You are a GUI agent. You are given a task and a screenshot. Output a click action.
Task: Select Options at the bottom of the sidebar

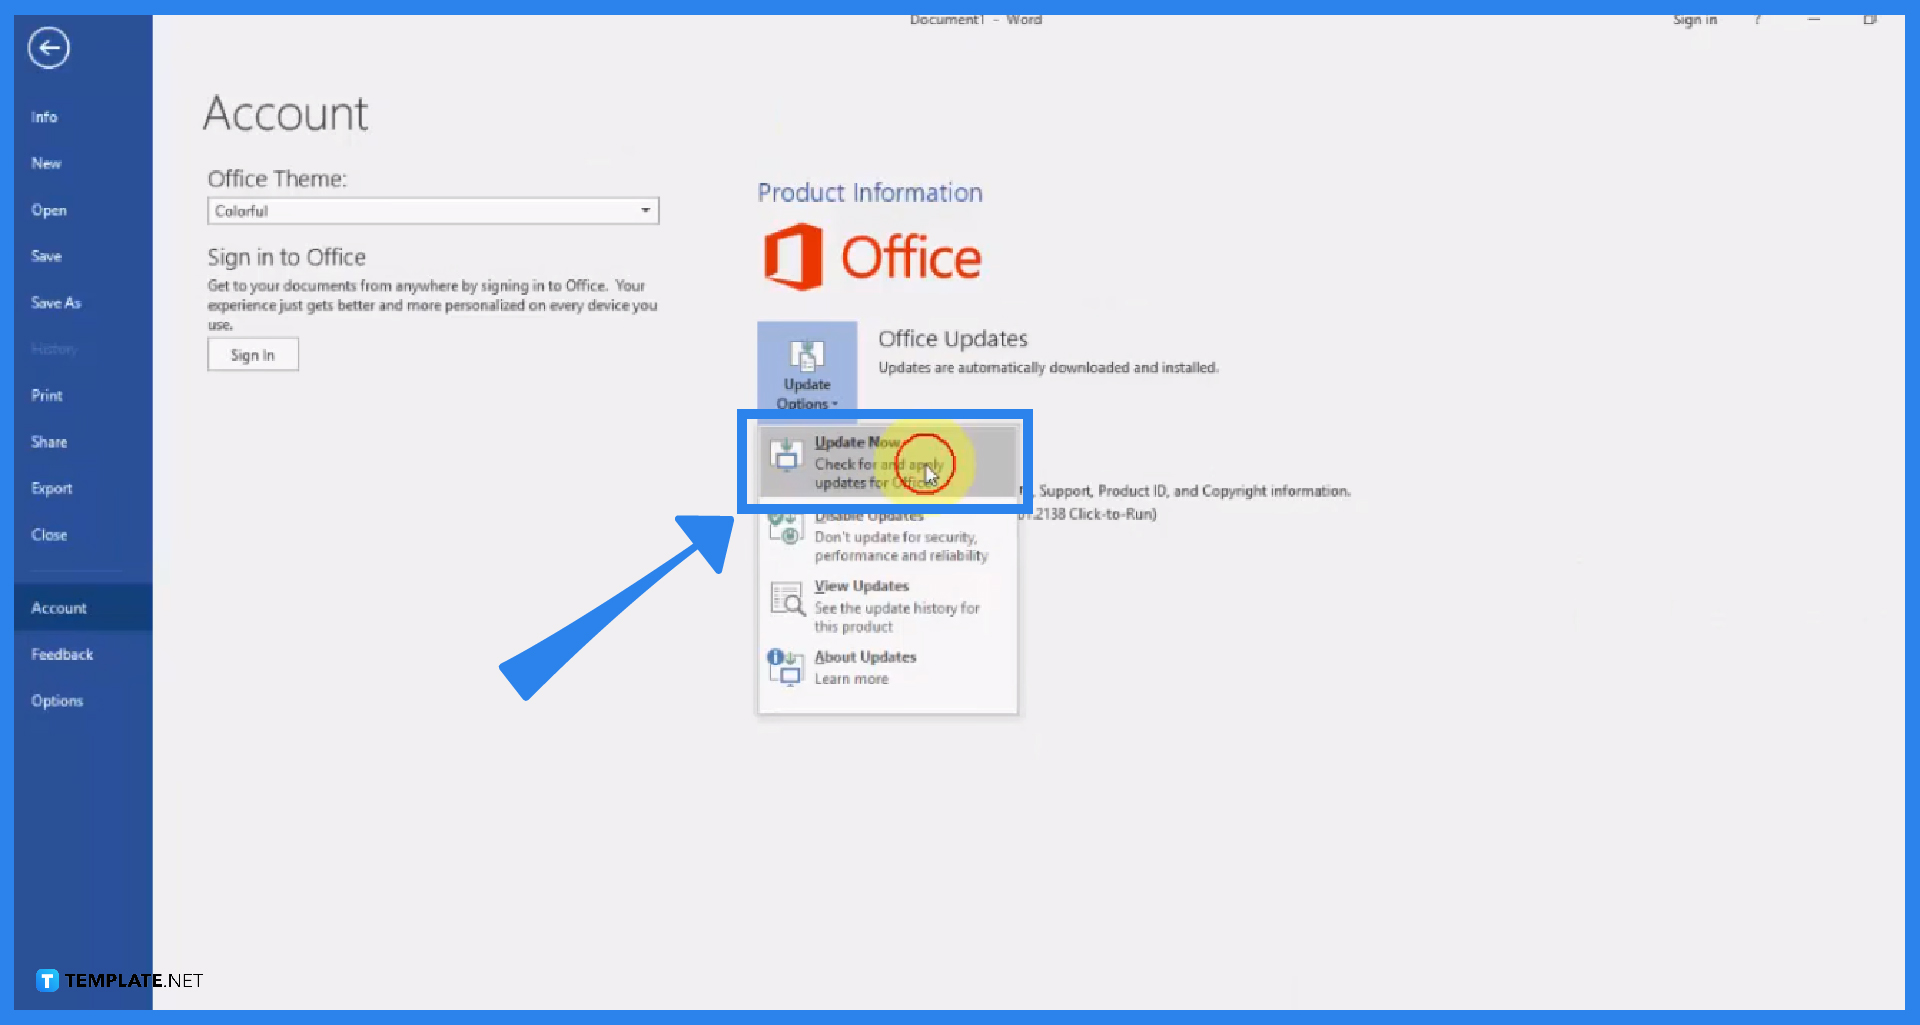57,700
